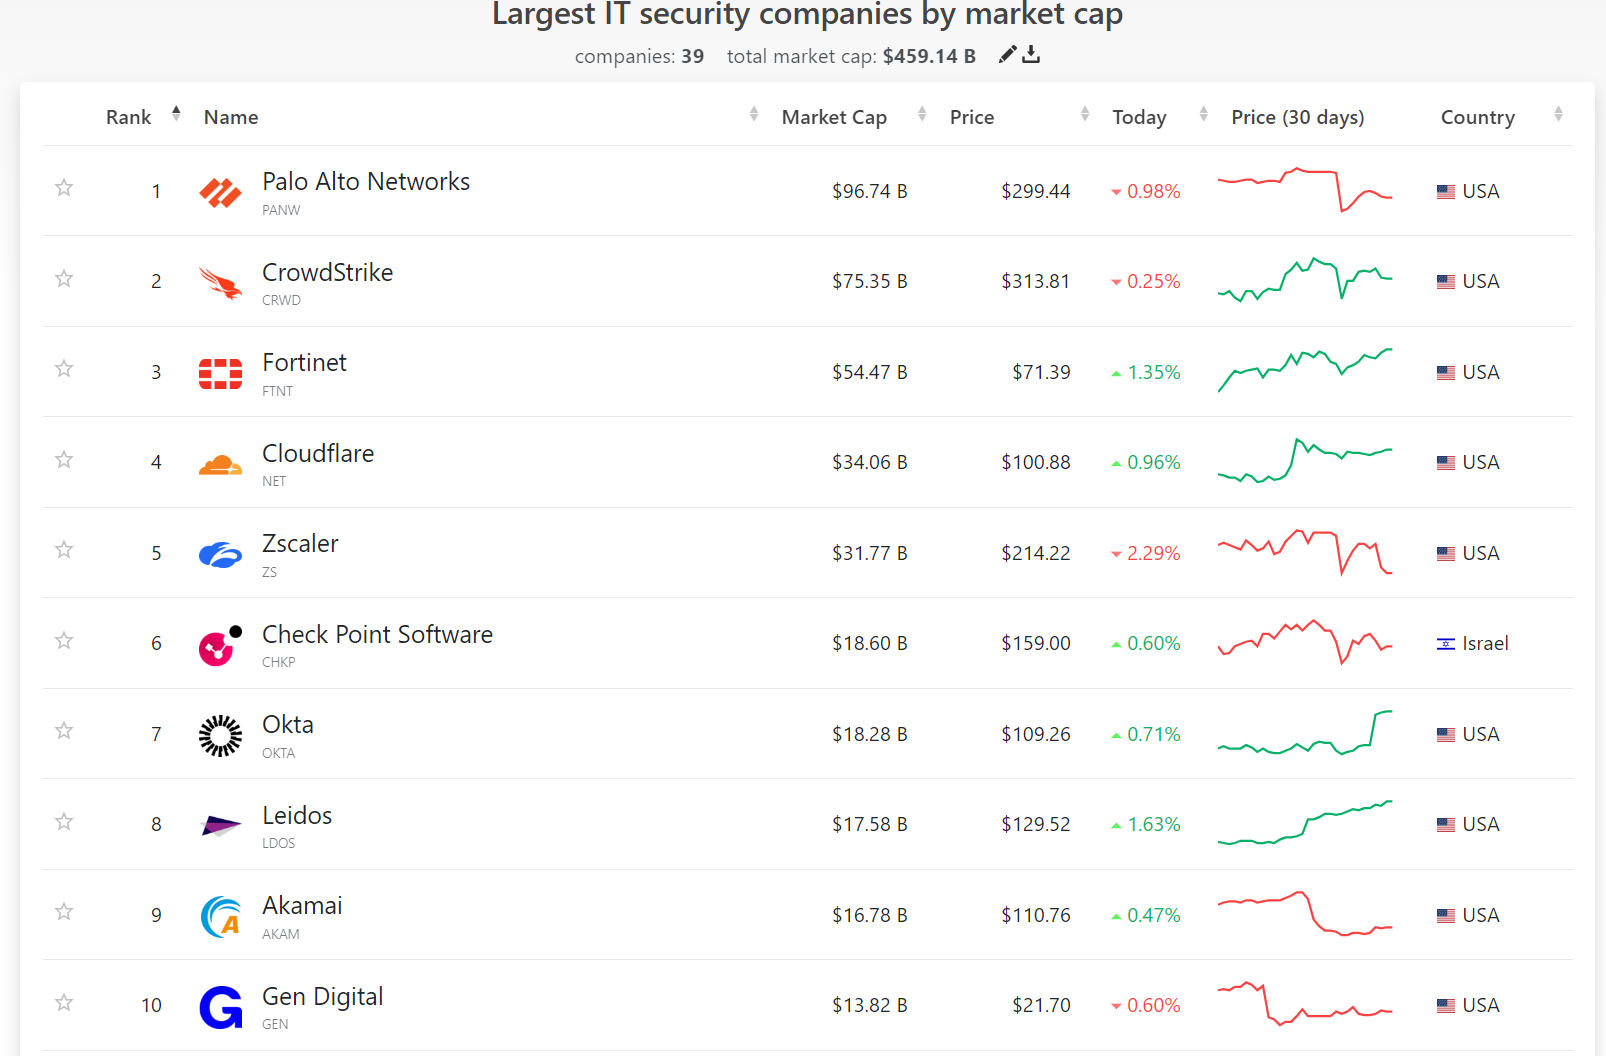Favorite Check Point Software with the star
This screenshot has width=1606, height=1056.
pos(64,640)
